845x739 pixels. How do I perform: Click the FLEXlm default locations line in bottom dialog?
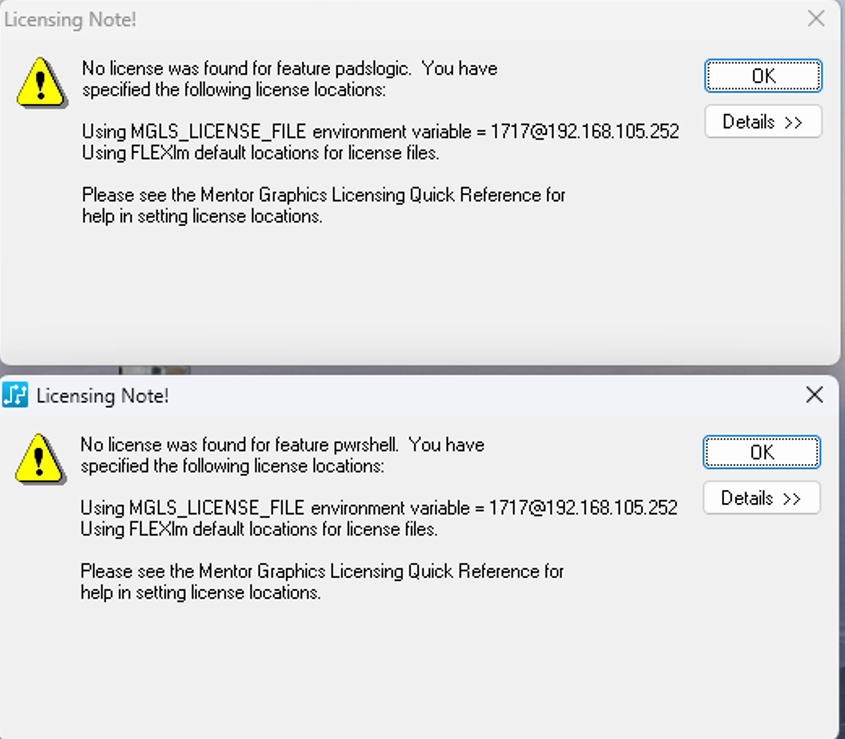259,529
